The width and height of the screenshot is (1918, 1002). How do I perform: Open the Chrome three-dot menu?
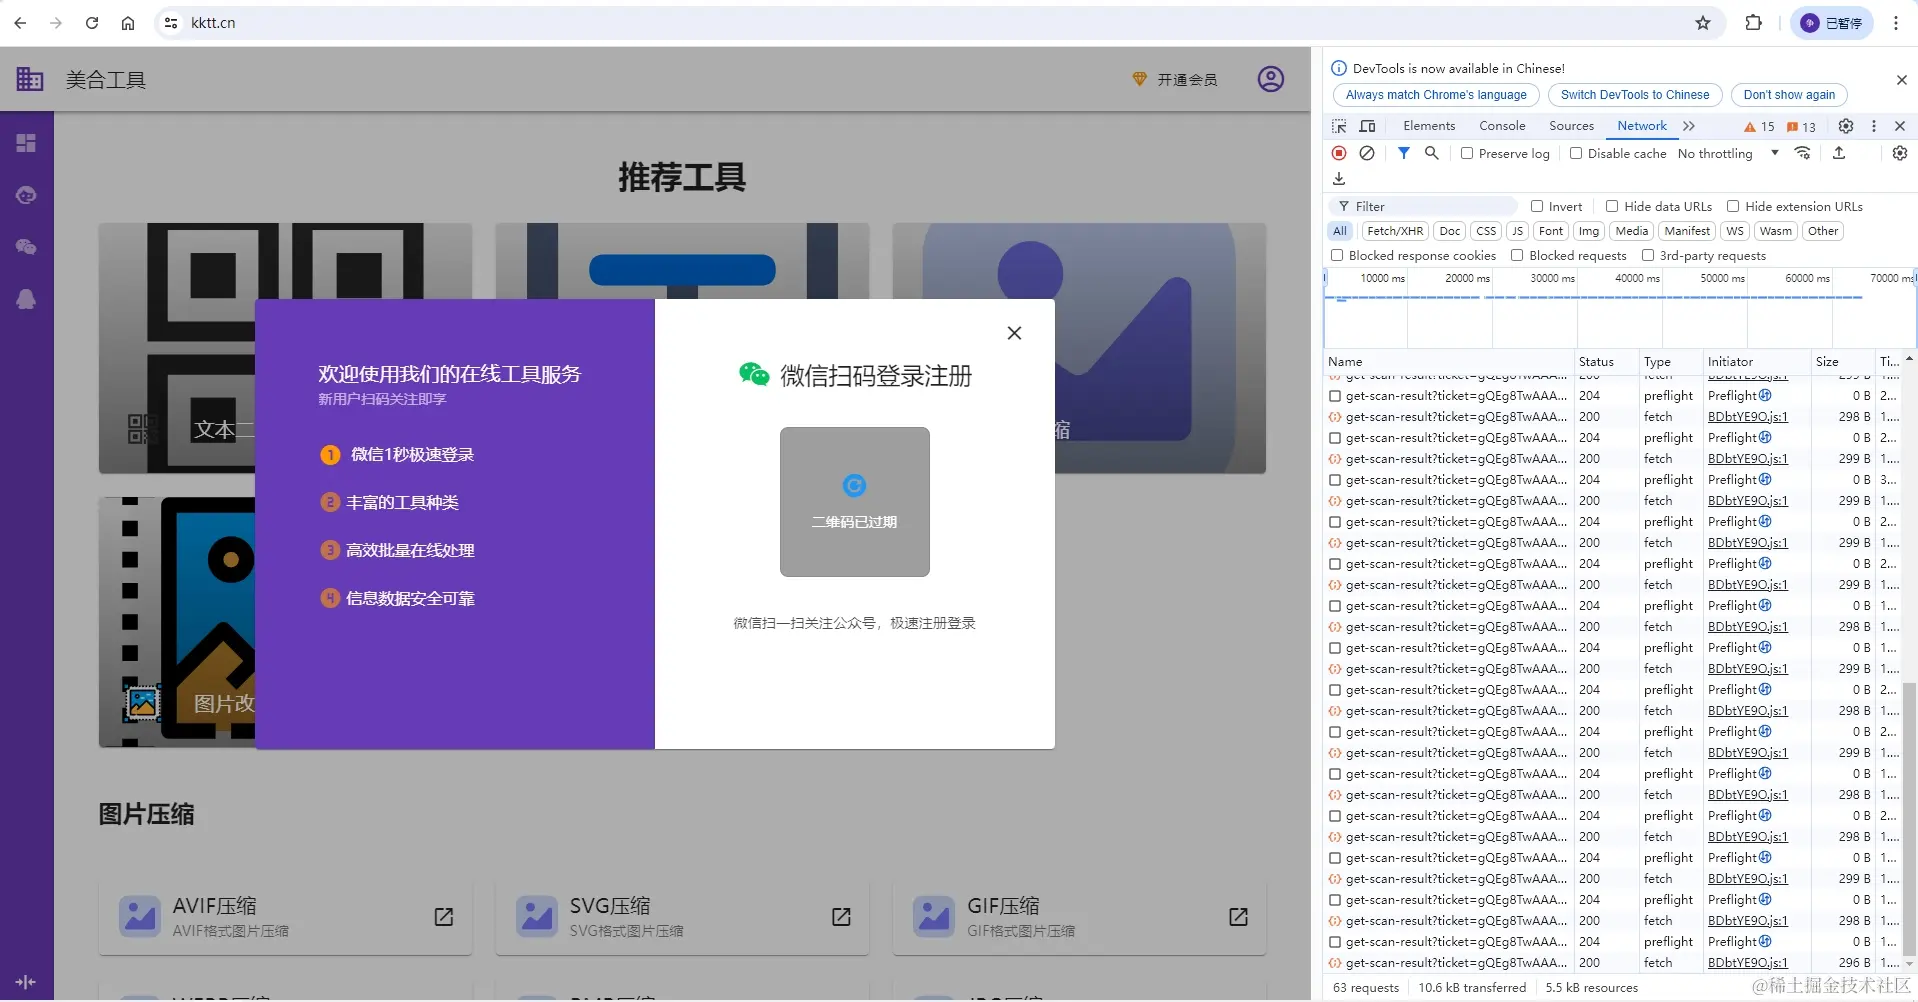point(1896,23)
